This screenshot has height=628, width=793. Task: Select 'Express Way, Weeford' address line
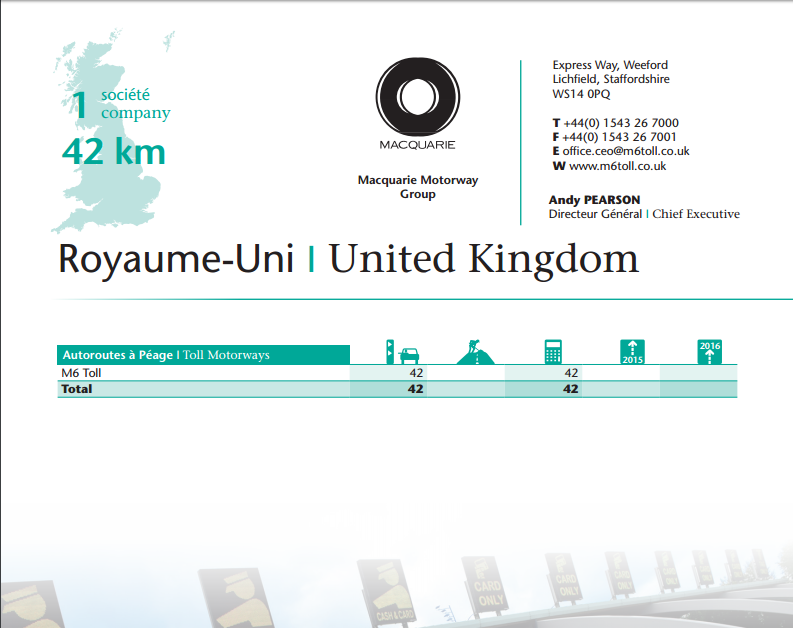[x=610, y=65]
